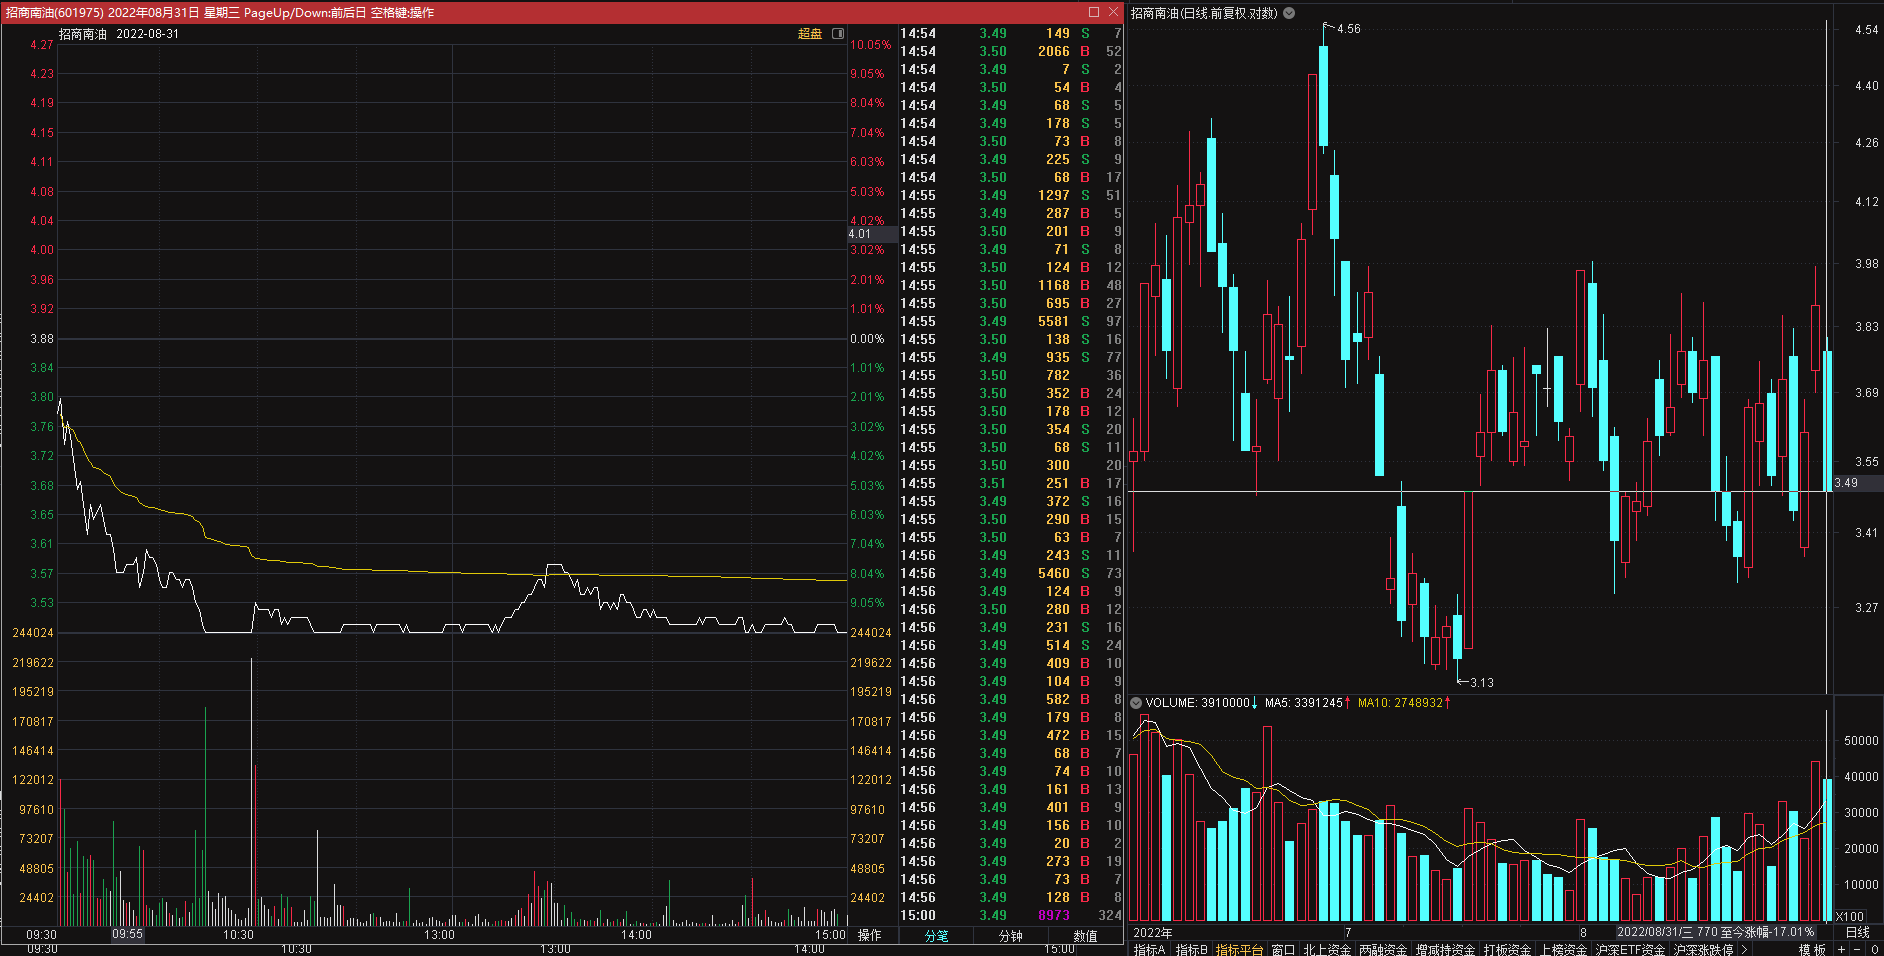Click the 14:56 trade row with volume 5460
The width and height of the screenshot is (1884, 956).
pyautogui.click(x=1011, y=573)
